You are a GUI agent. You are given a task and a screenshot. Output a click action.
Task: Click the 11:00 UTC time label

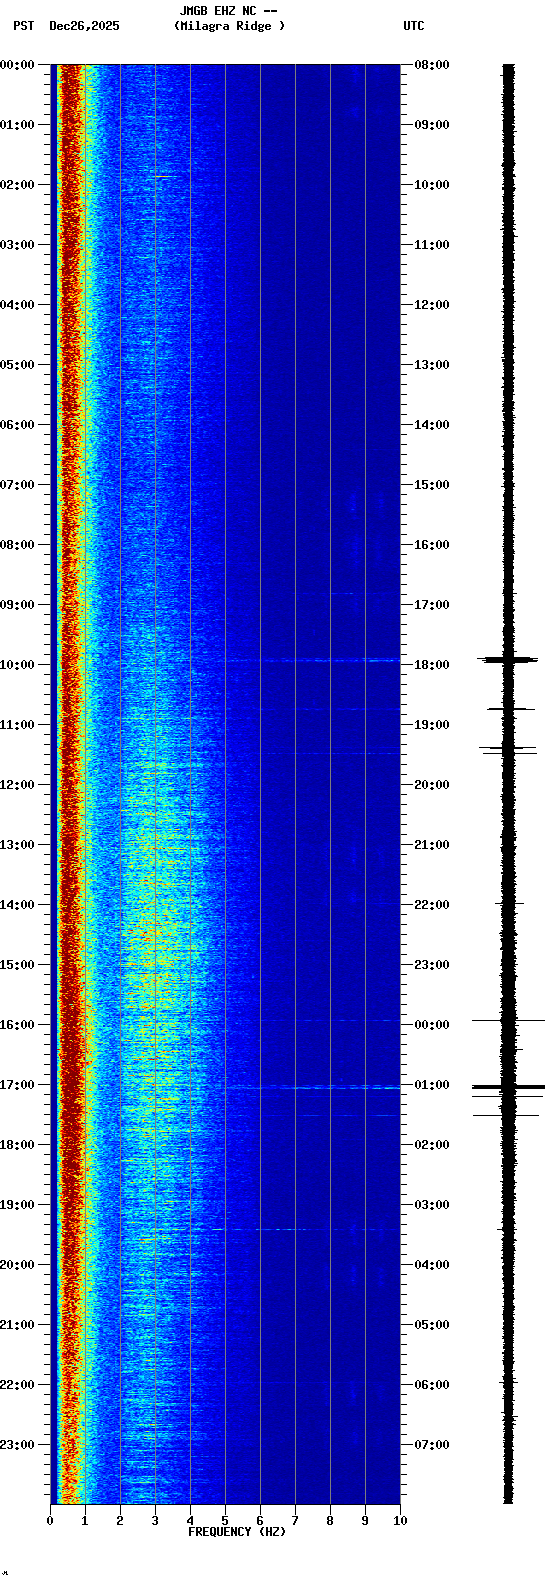432,245
